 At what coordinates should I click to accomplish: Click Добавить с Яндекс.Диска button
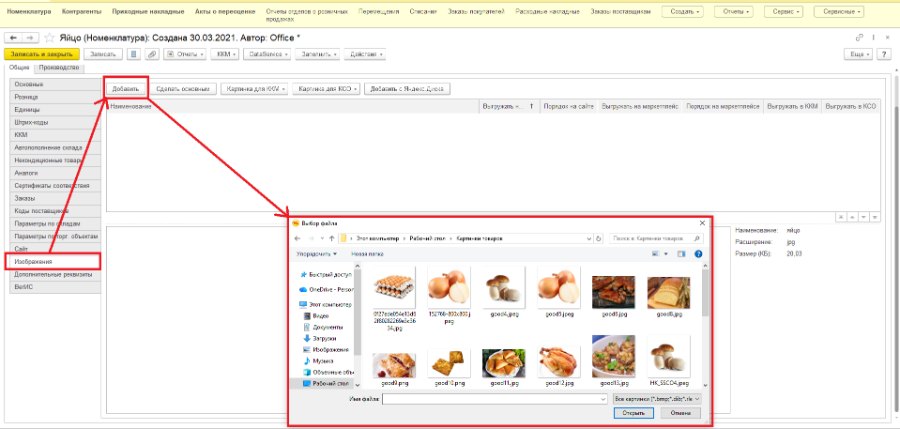coord(407,89)
